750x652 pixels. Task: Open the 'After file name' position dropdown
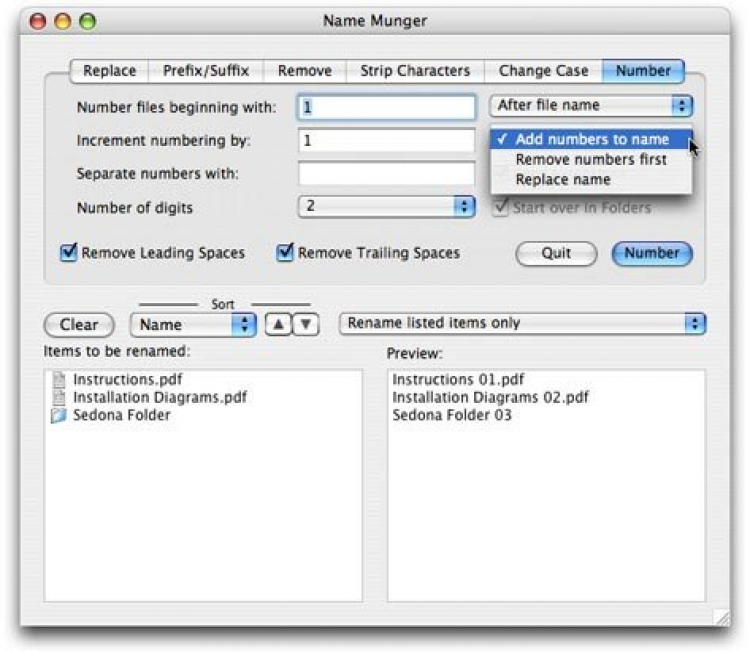click(x=591, y=105)
